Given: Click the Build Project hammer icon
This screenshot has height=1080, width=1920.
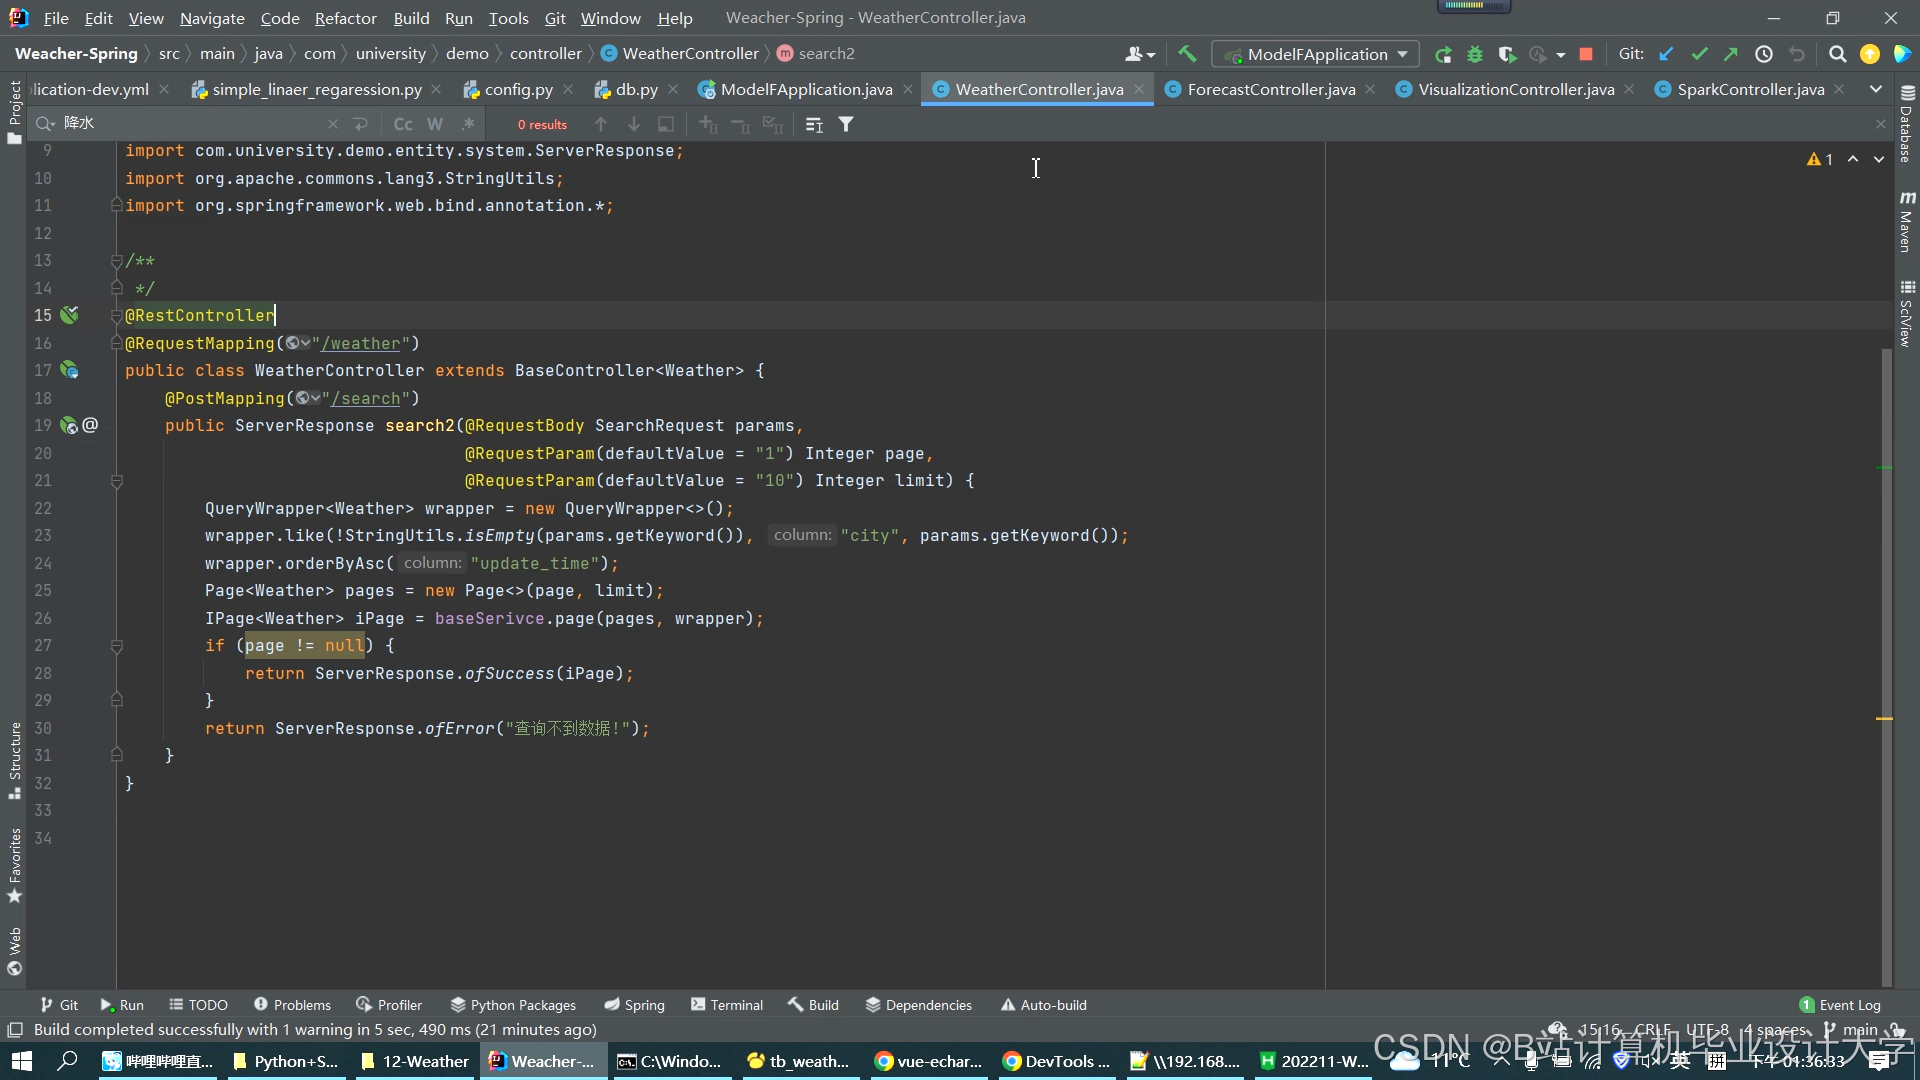Looking at the screenshot, I should pos(1187,54).
